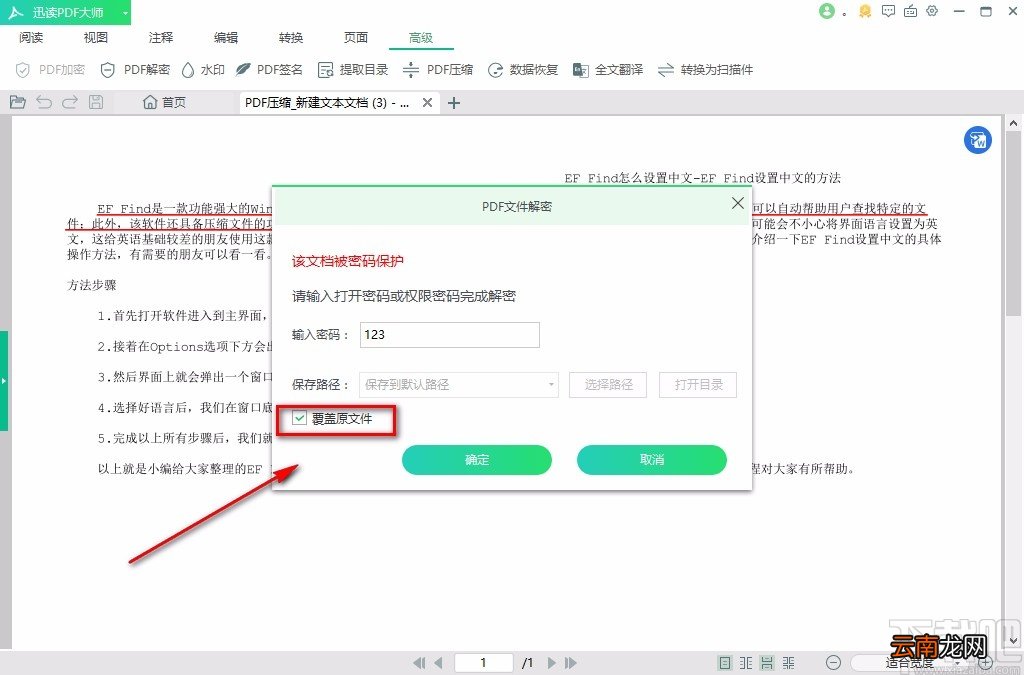Click the undo arrow icon

coord(44,102)
